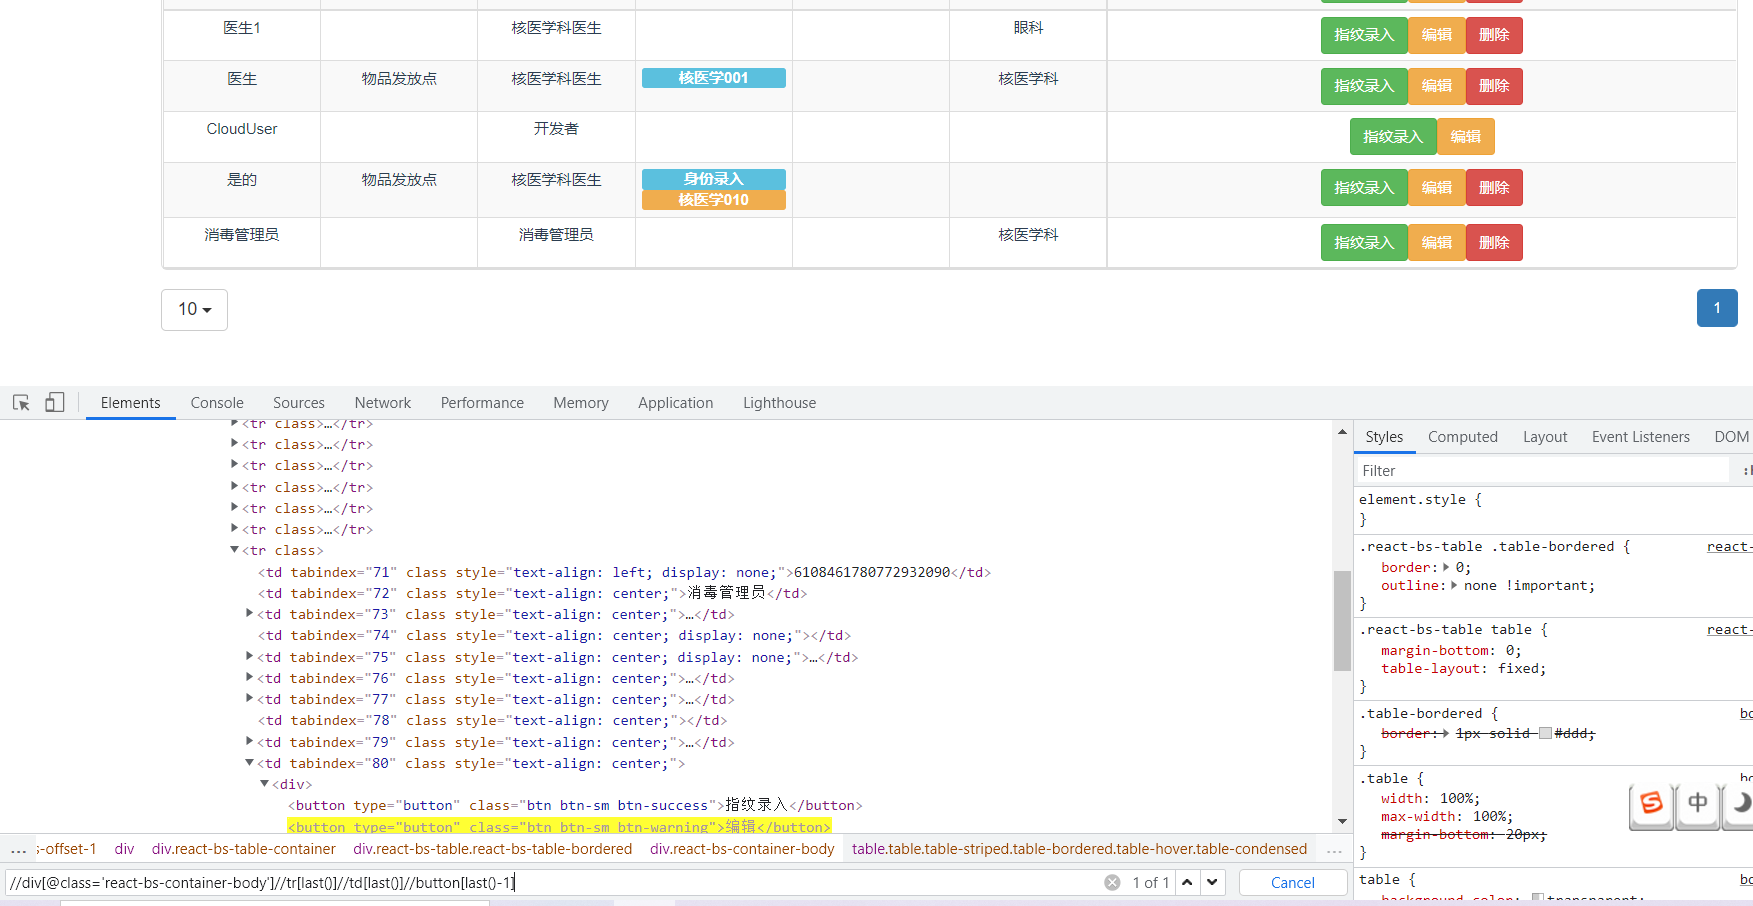Click 编辑 in the 是的 row
Viewport: 1753px width, 906px height.
(1437, 188)
